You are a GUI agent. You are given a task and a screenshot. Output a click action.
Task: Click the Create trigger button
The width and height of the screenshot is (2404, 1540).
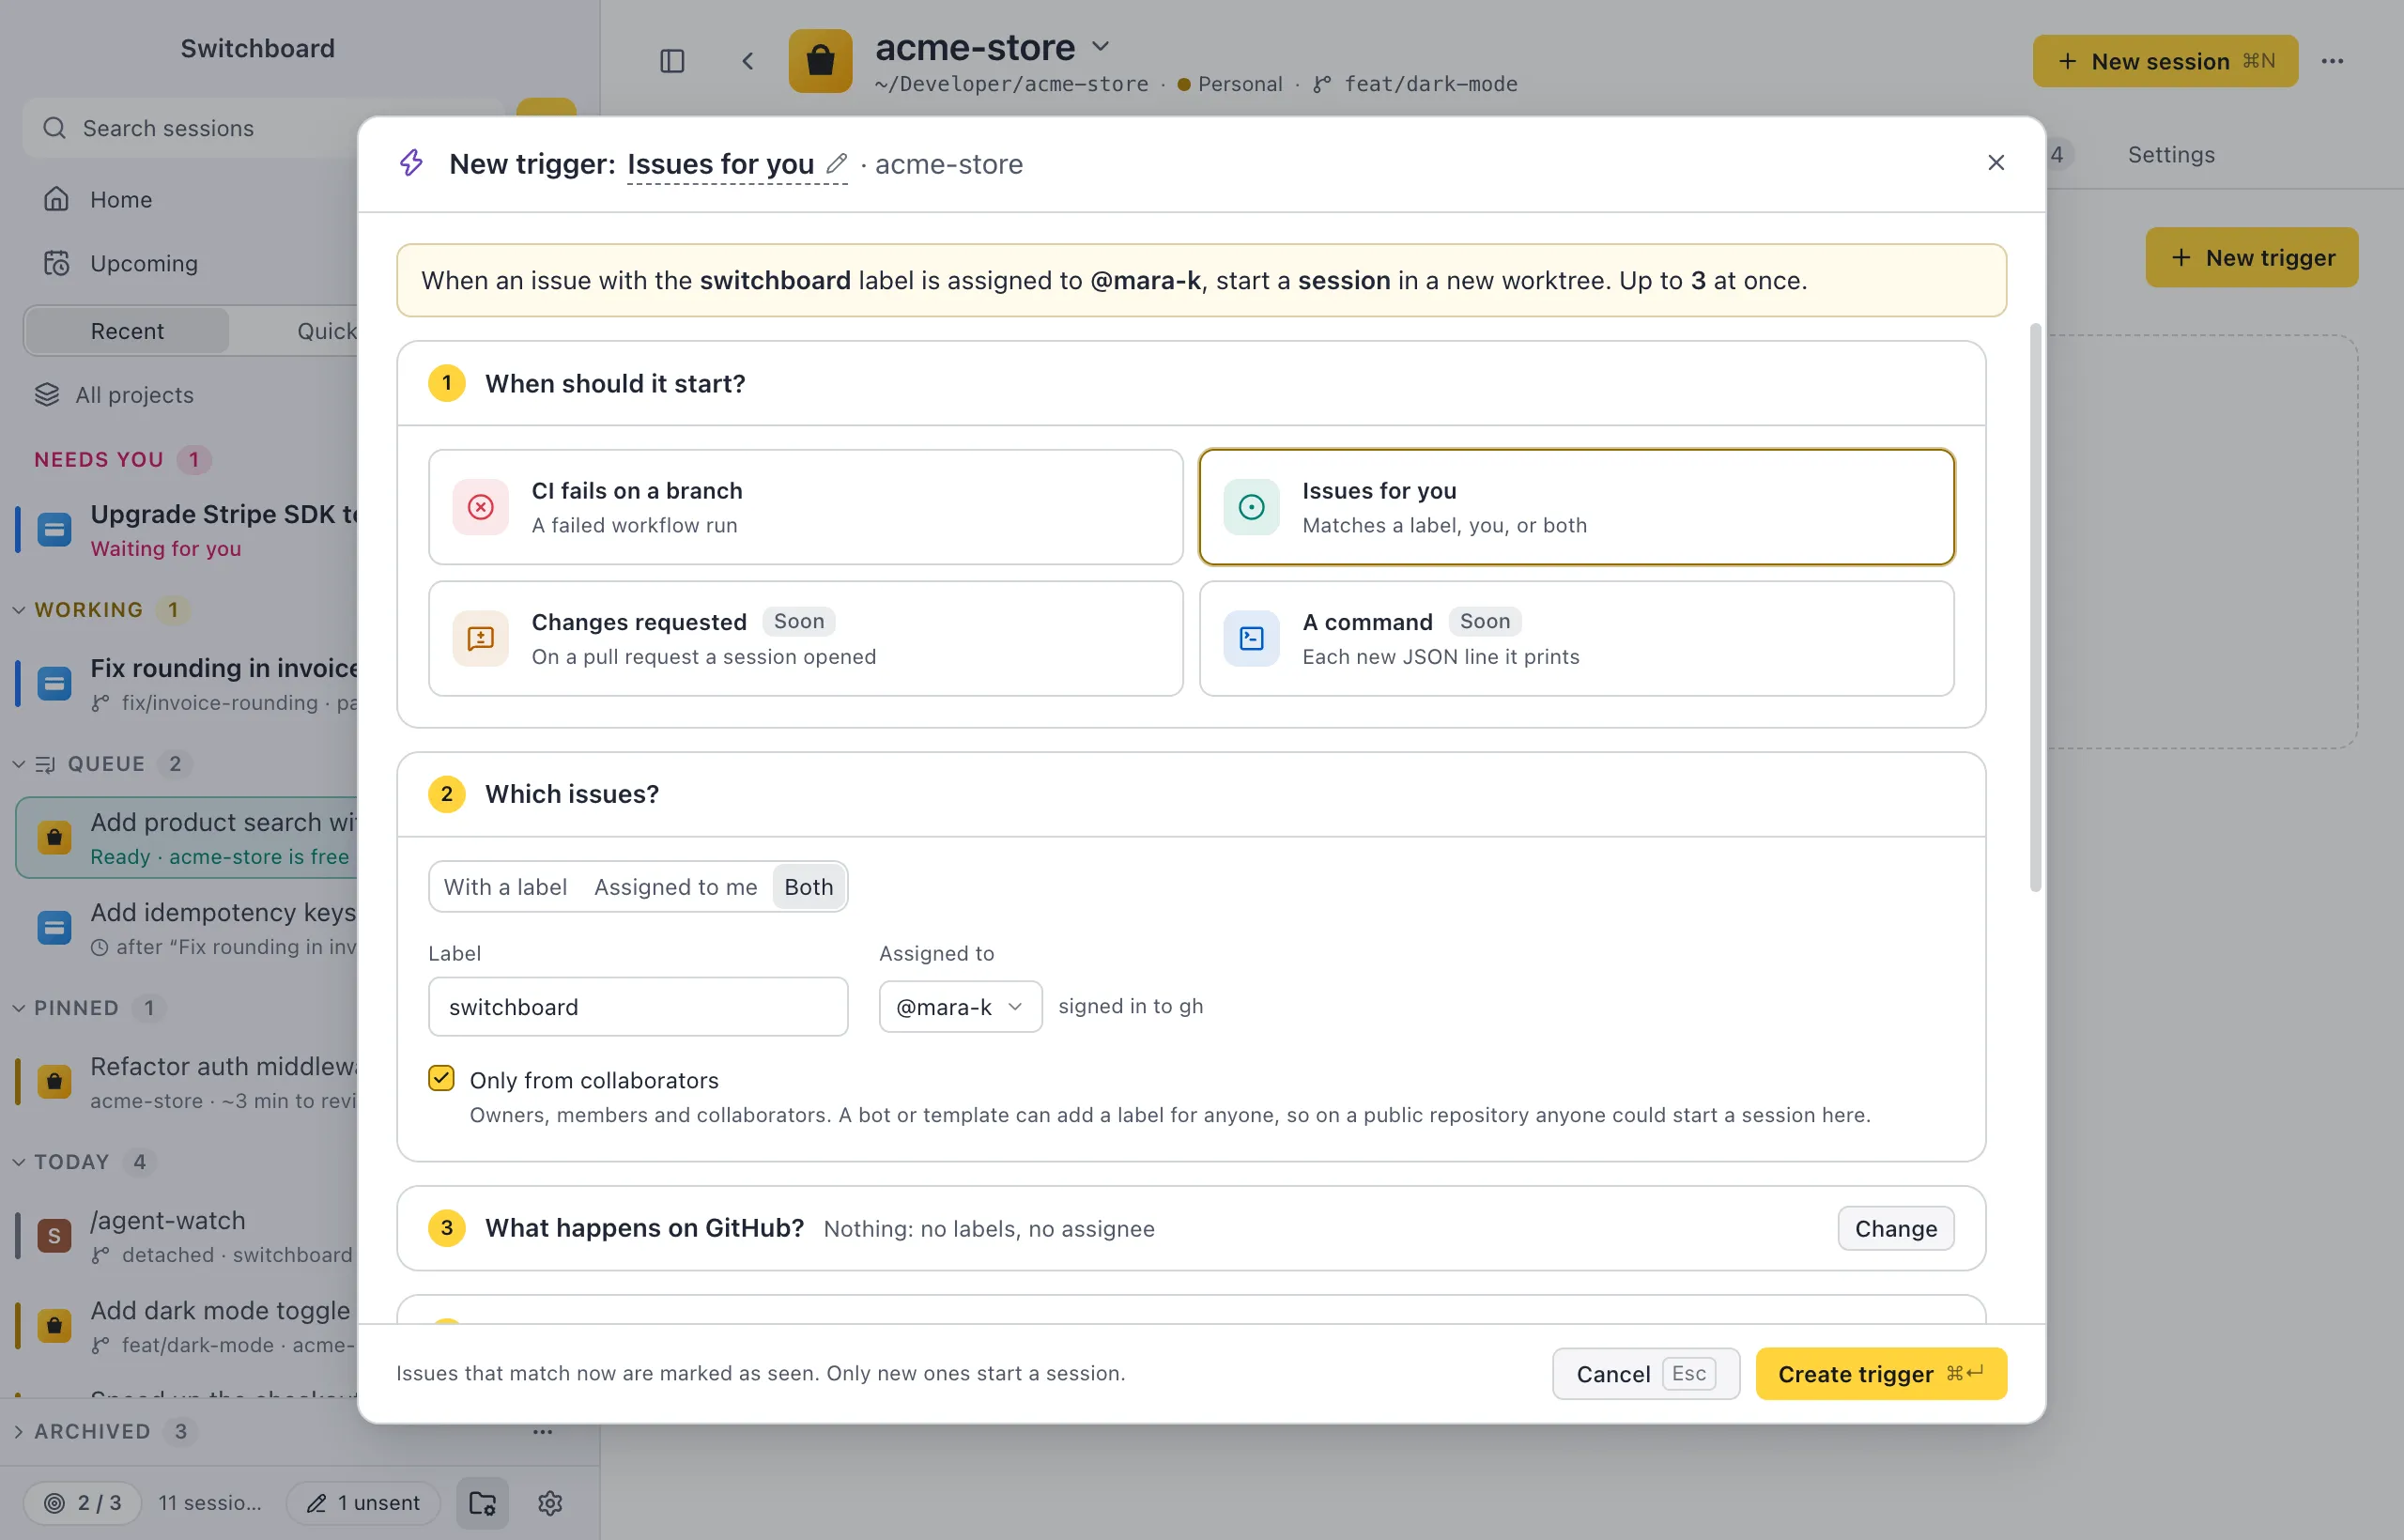pyautogui.click(x=1880, y=1373)
